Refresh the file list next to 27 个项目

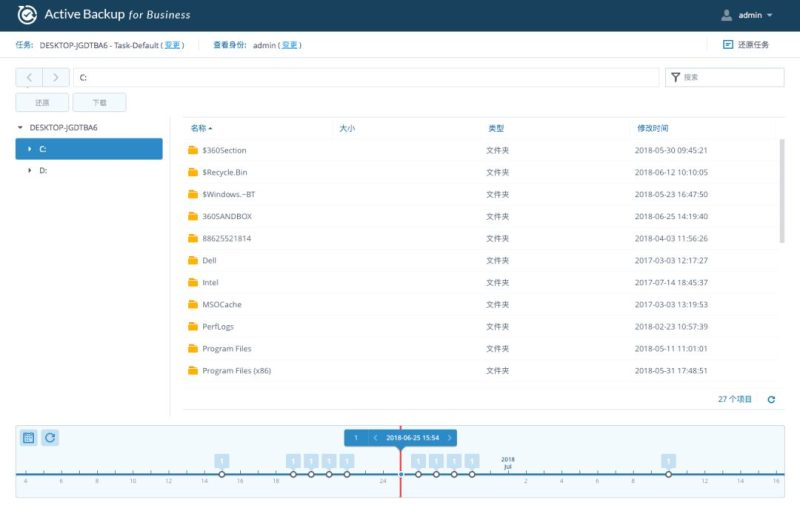click(771, 399)
